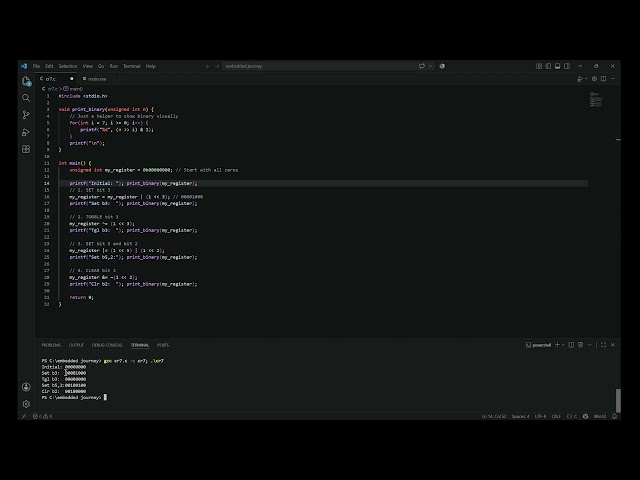640x480 pixels.
Task: Open the Customize Layout icon
Action: tap(539, 66)
